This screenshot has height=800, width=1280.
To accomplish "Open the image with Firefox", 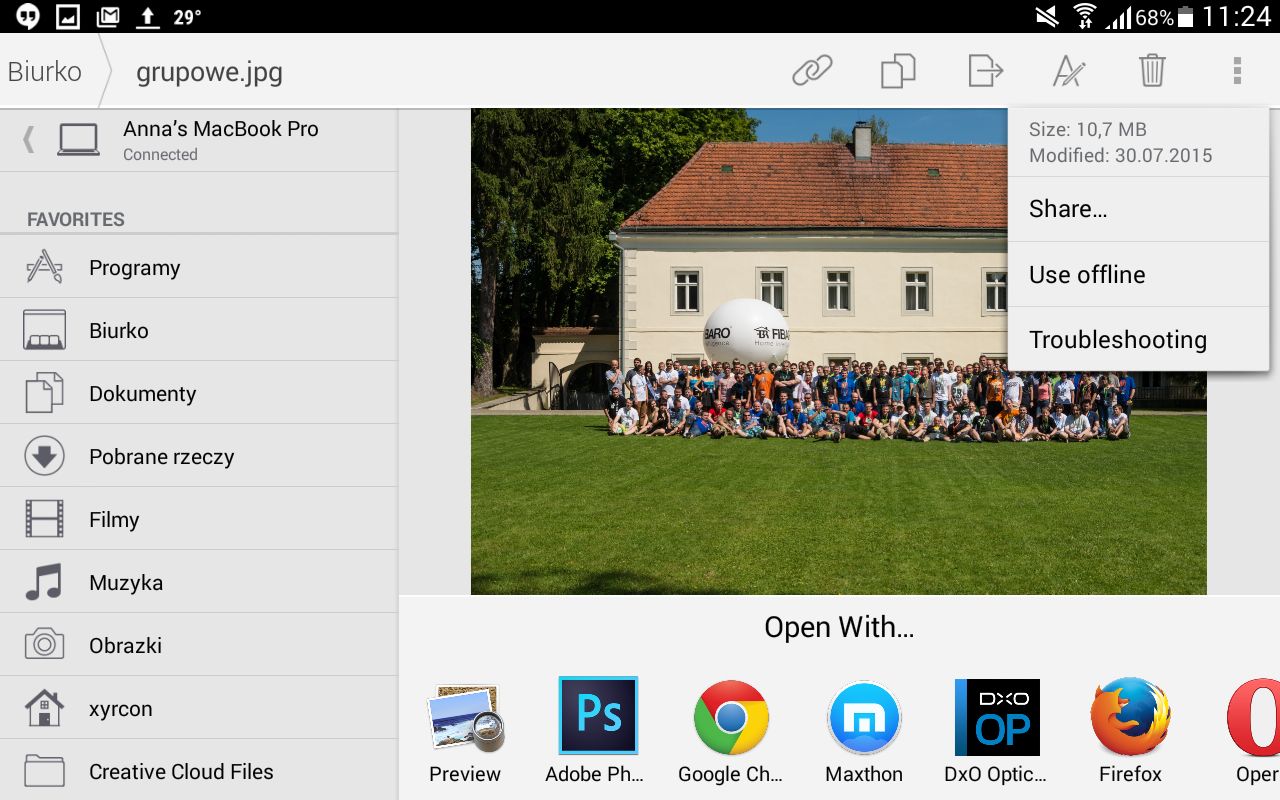I will [1130, 732].
